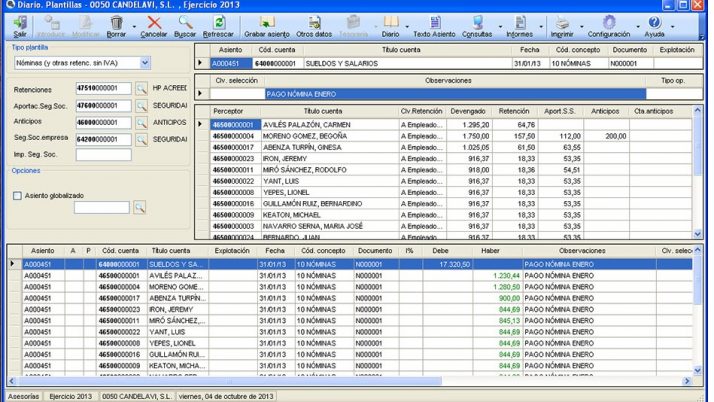
Task: Search account for Anticipos field
Action: (142, 122)
